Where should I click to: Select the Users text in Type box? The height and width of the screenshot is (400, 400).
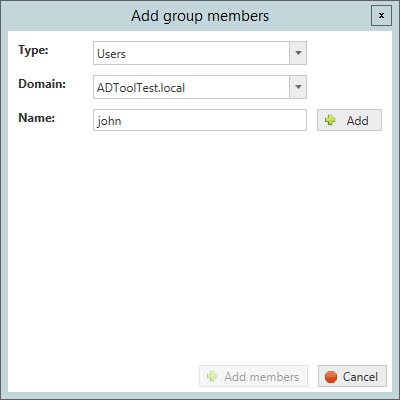[x=111, y=54]
